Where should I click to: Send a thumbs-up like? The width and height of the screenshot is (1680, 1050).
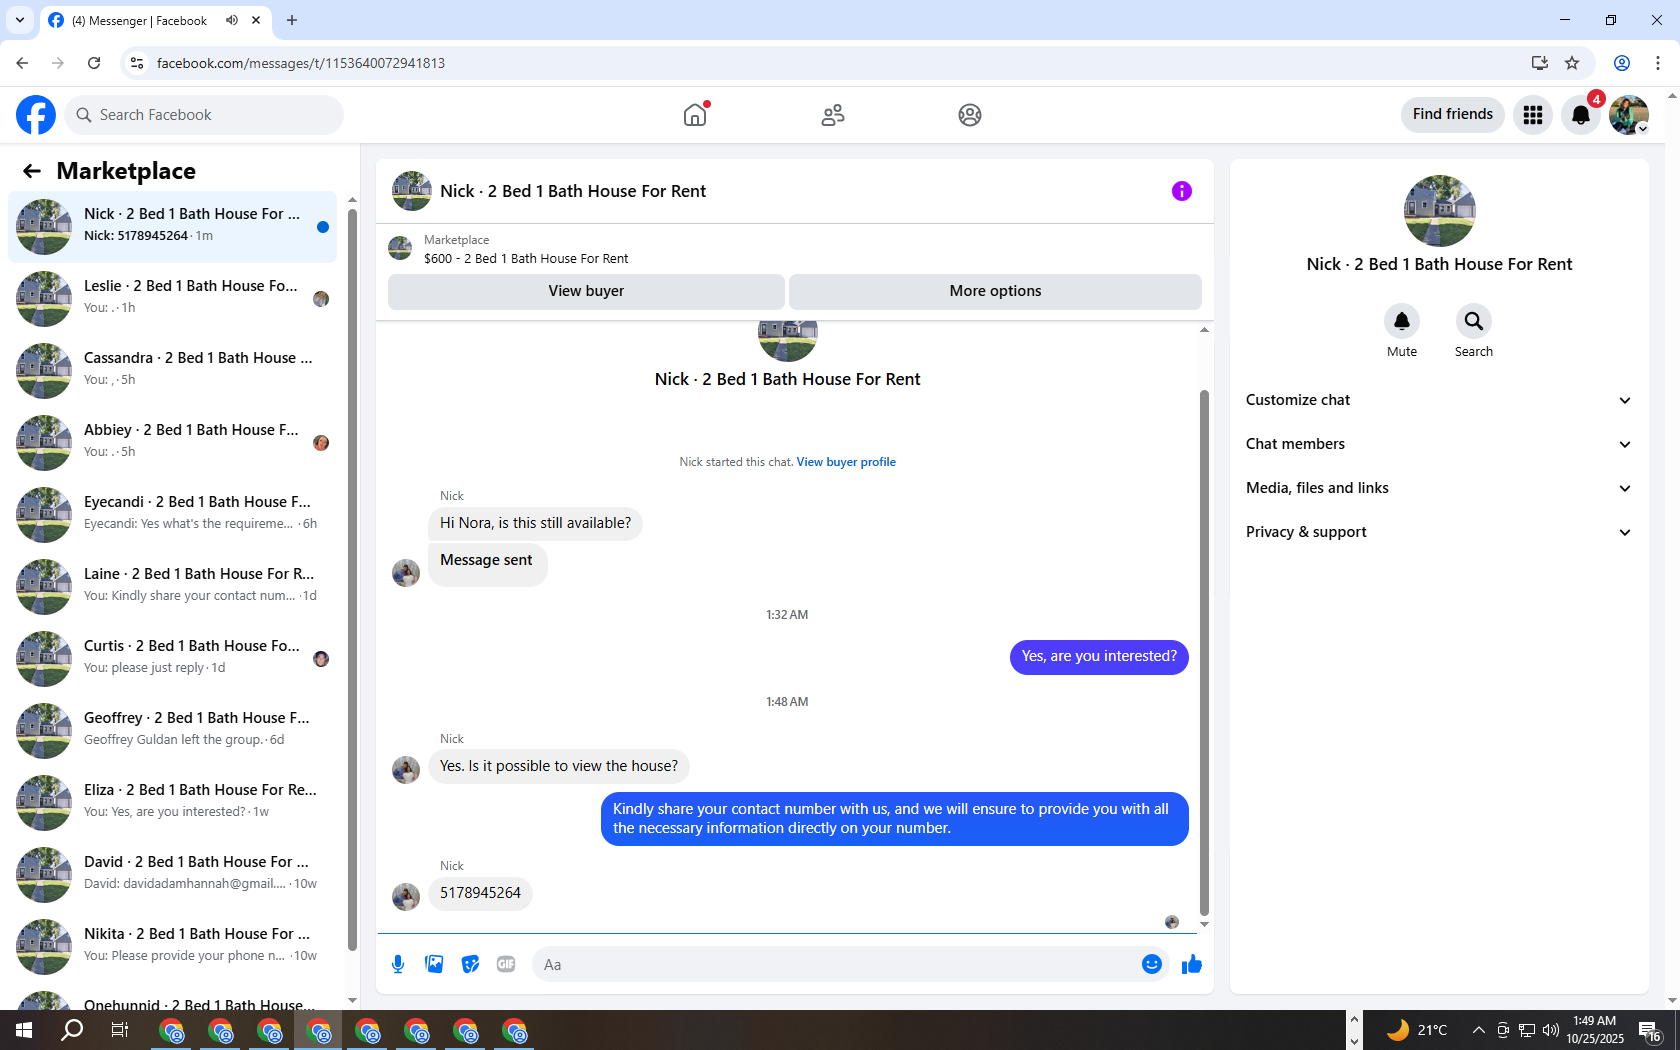point(1192,964)
